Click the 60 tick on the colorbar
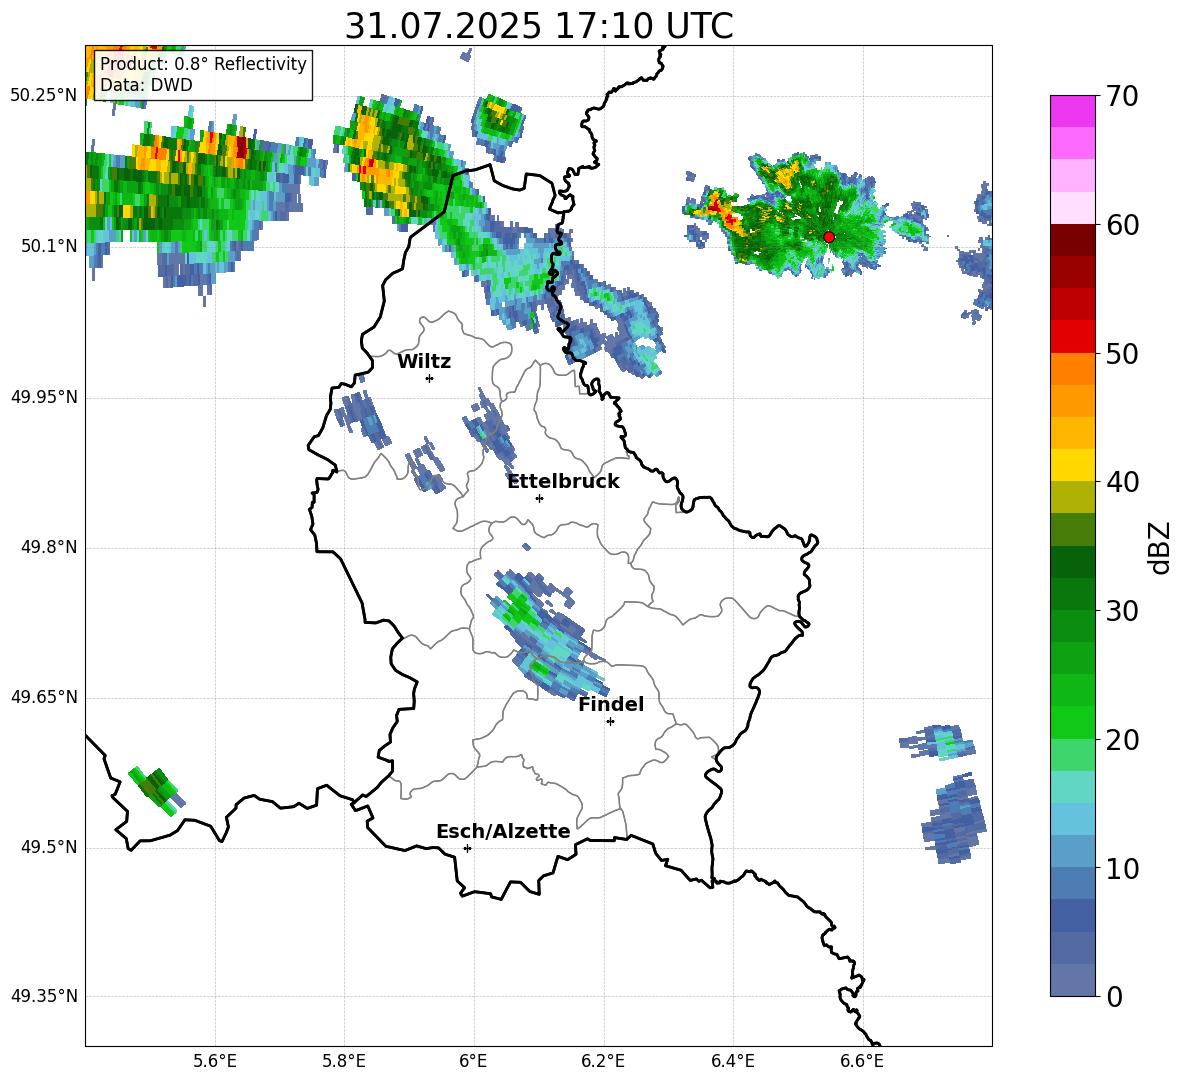 1121,225
